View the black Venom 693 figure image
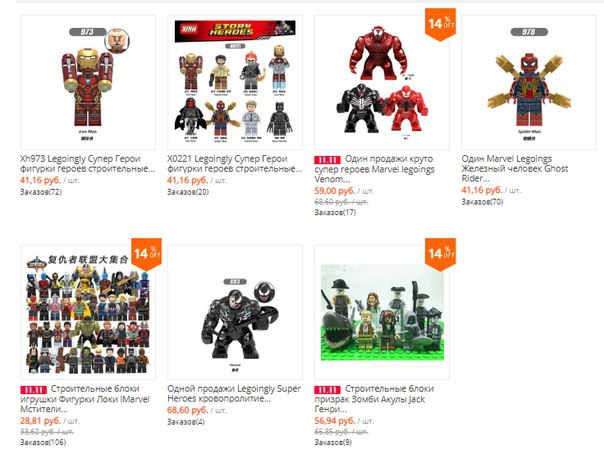This screenshot has height=459, width=604. pyautogui.click(x=235, y=312)
